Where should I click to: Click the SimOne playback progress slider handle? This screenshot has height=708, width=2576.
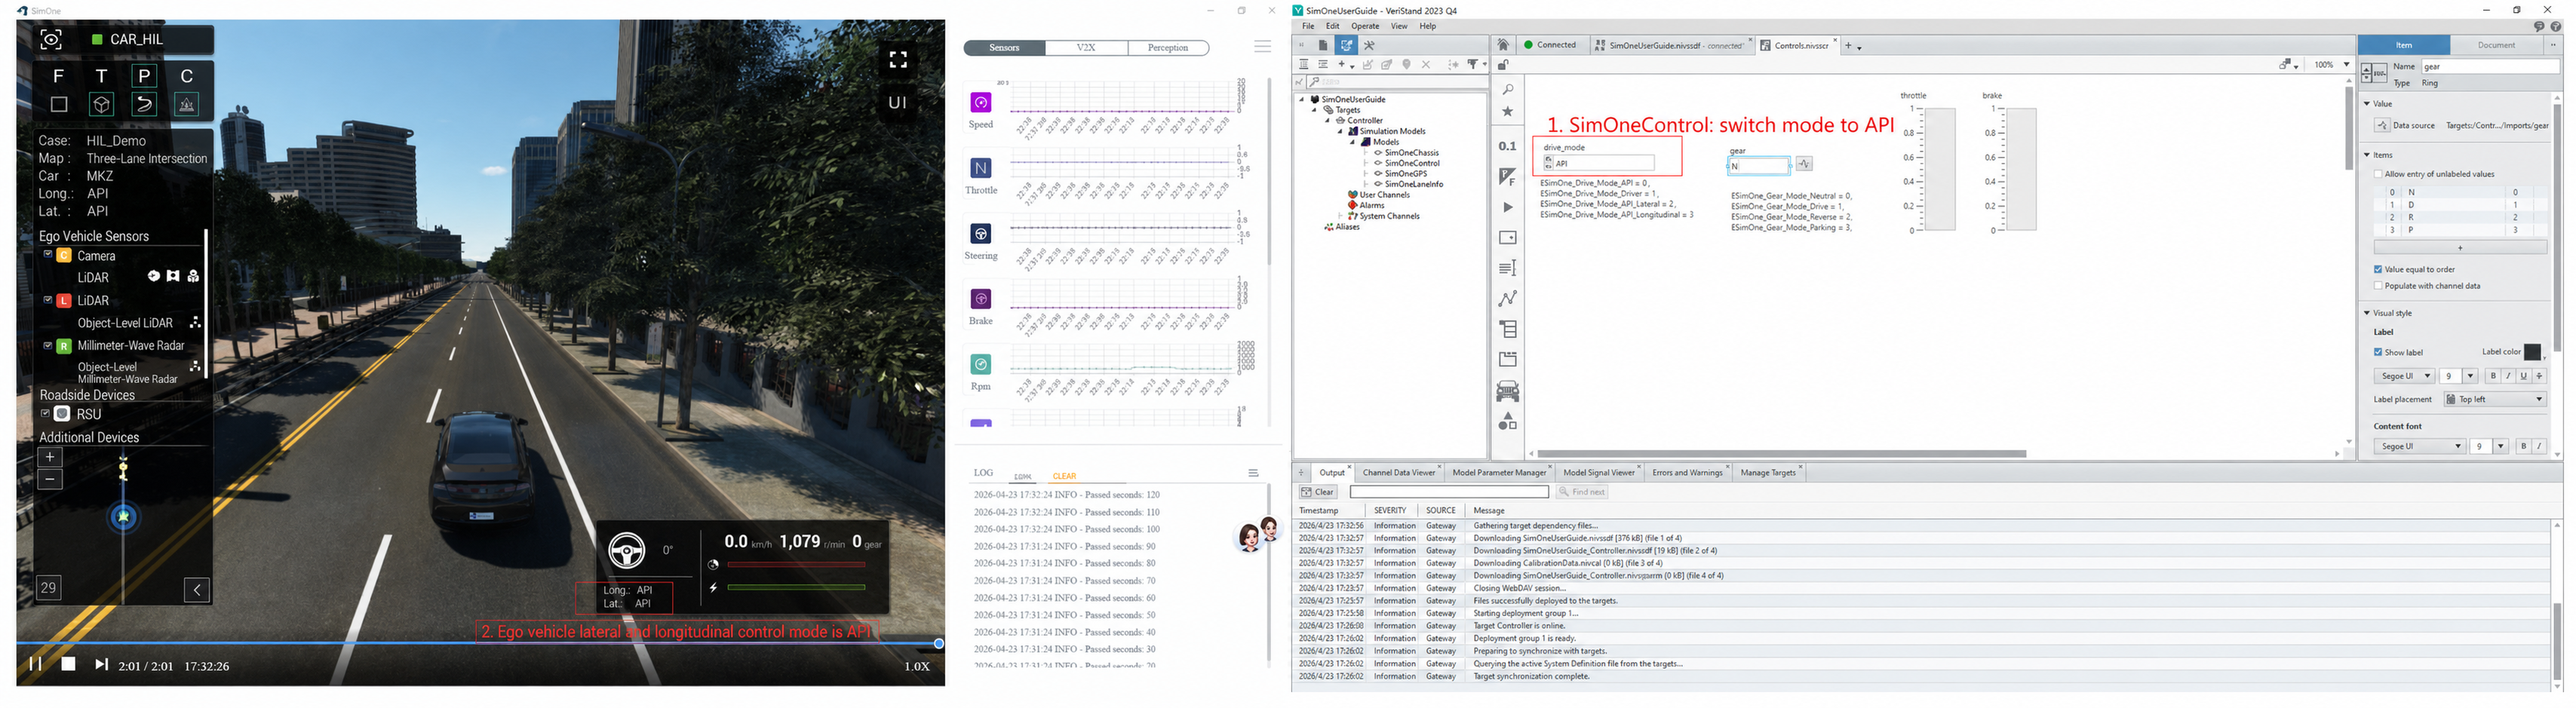pyautogui.click(x=939, y=643)
